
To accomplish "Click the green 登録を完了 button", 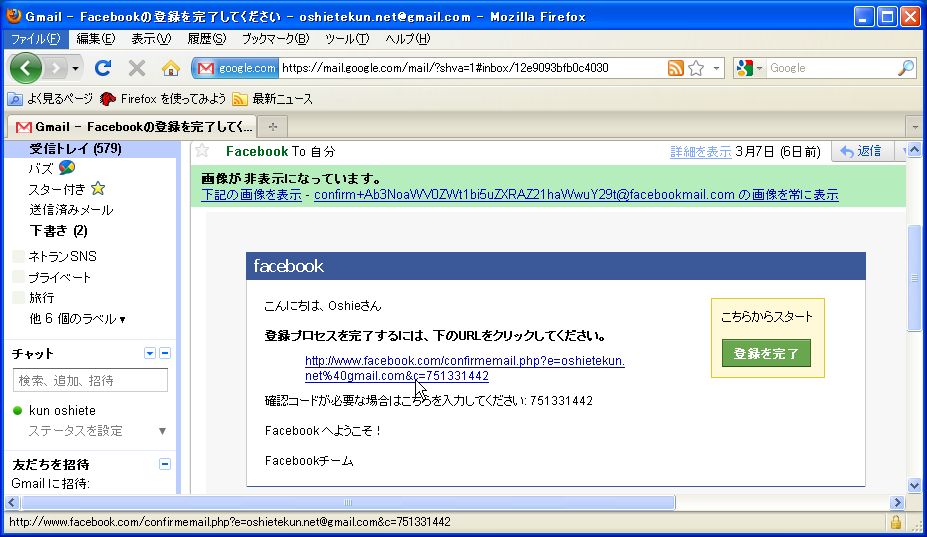I will pos(766,353).
